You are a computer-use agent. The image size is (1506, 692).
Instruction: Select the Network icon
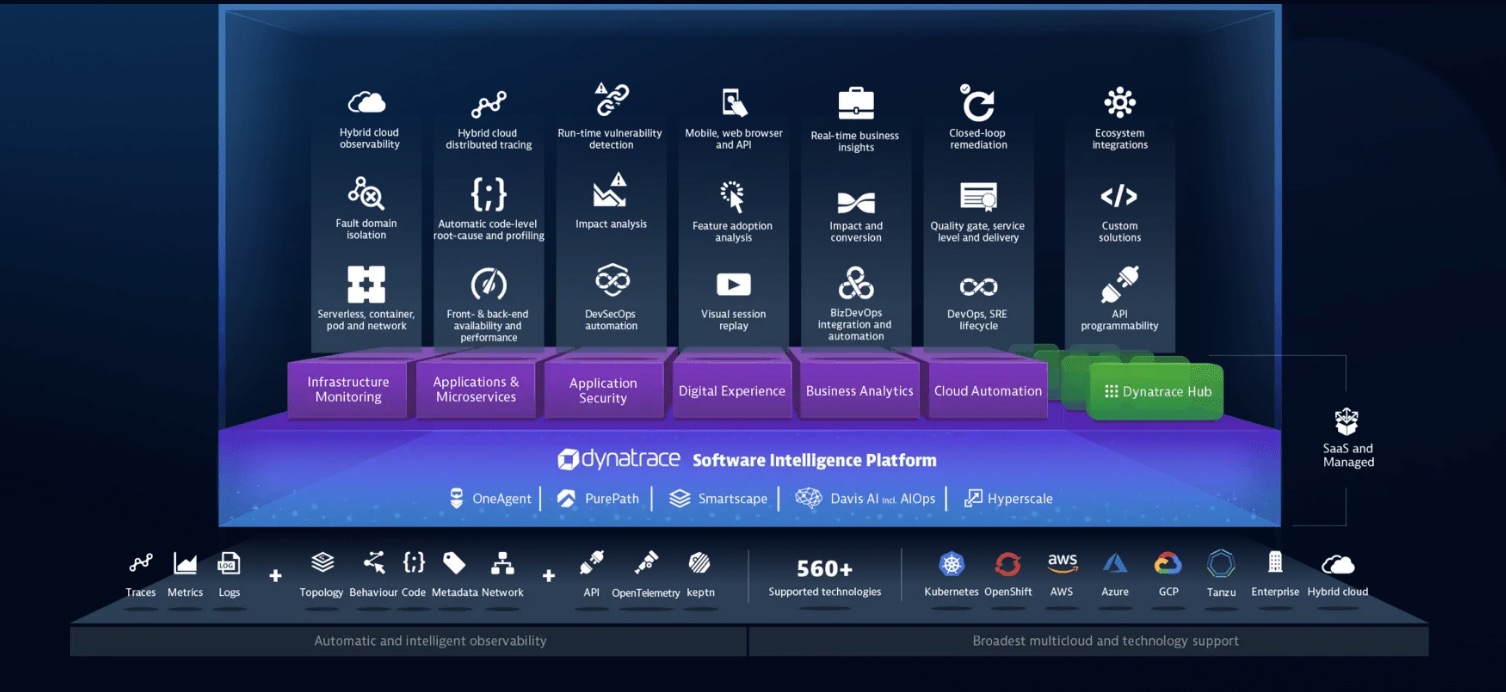tap(502, 563)
